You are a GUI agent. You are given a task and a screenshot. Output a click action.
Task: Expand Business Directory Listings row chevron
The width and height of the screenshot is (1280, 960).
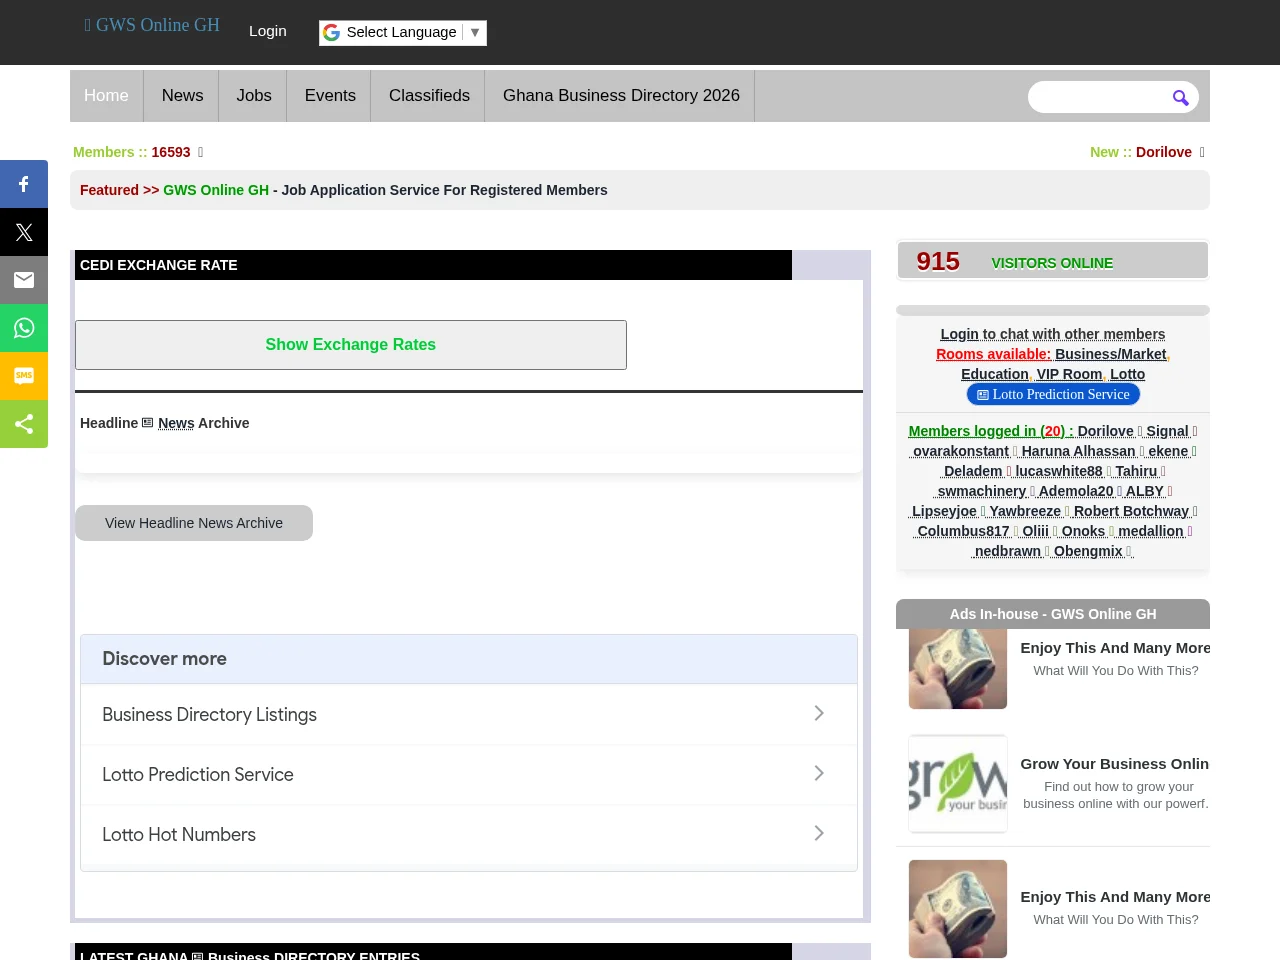[x=819, y=713]
